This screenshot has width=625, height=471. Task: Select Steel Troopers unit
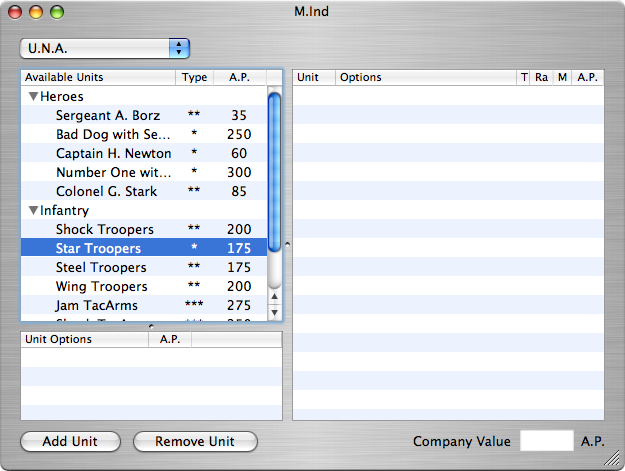[x=101, y=268]
